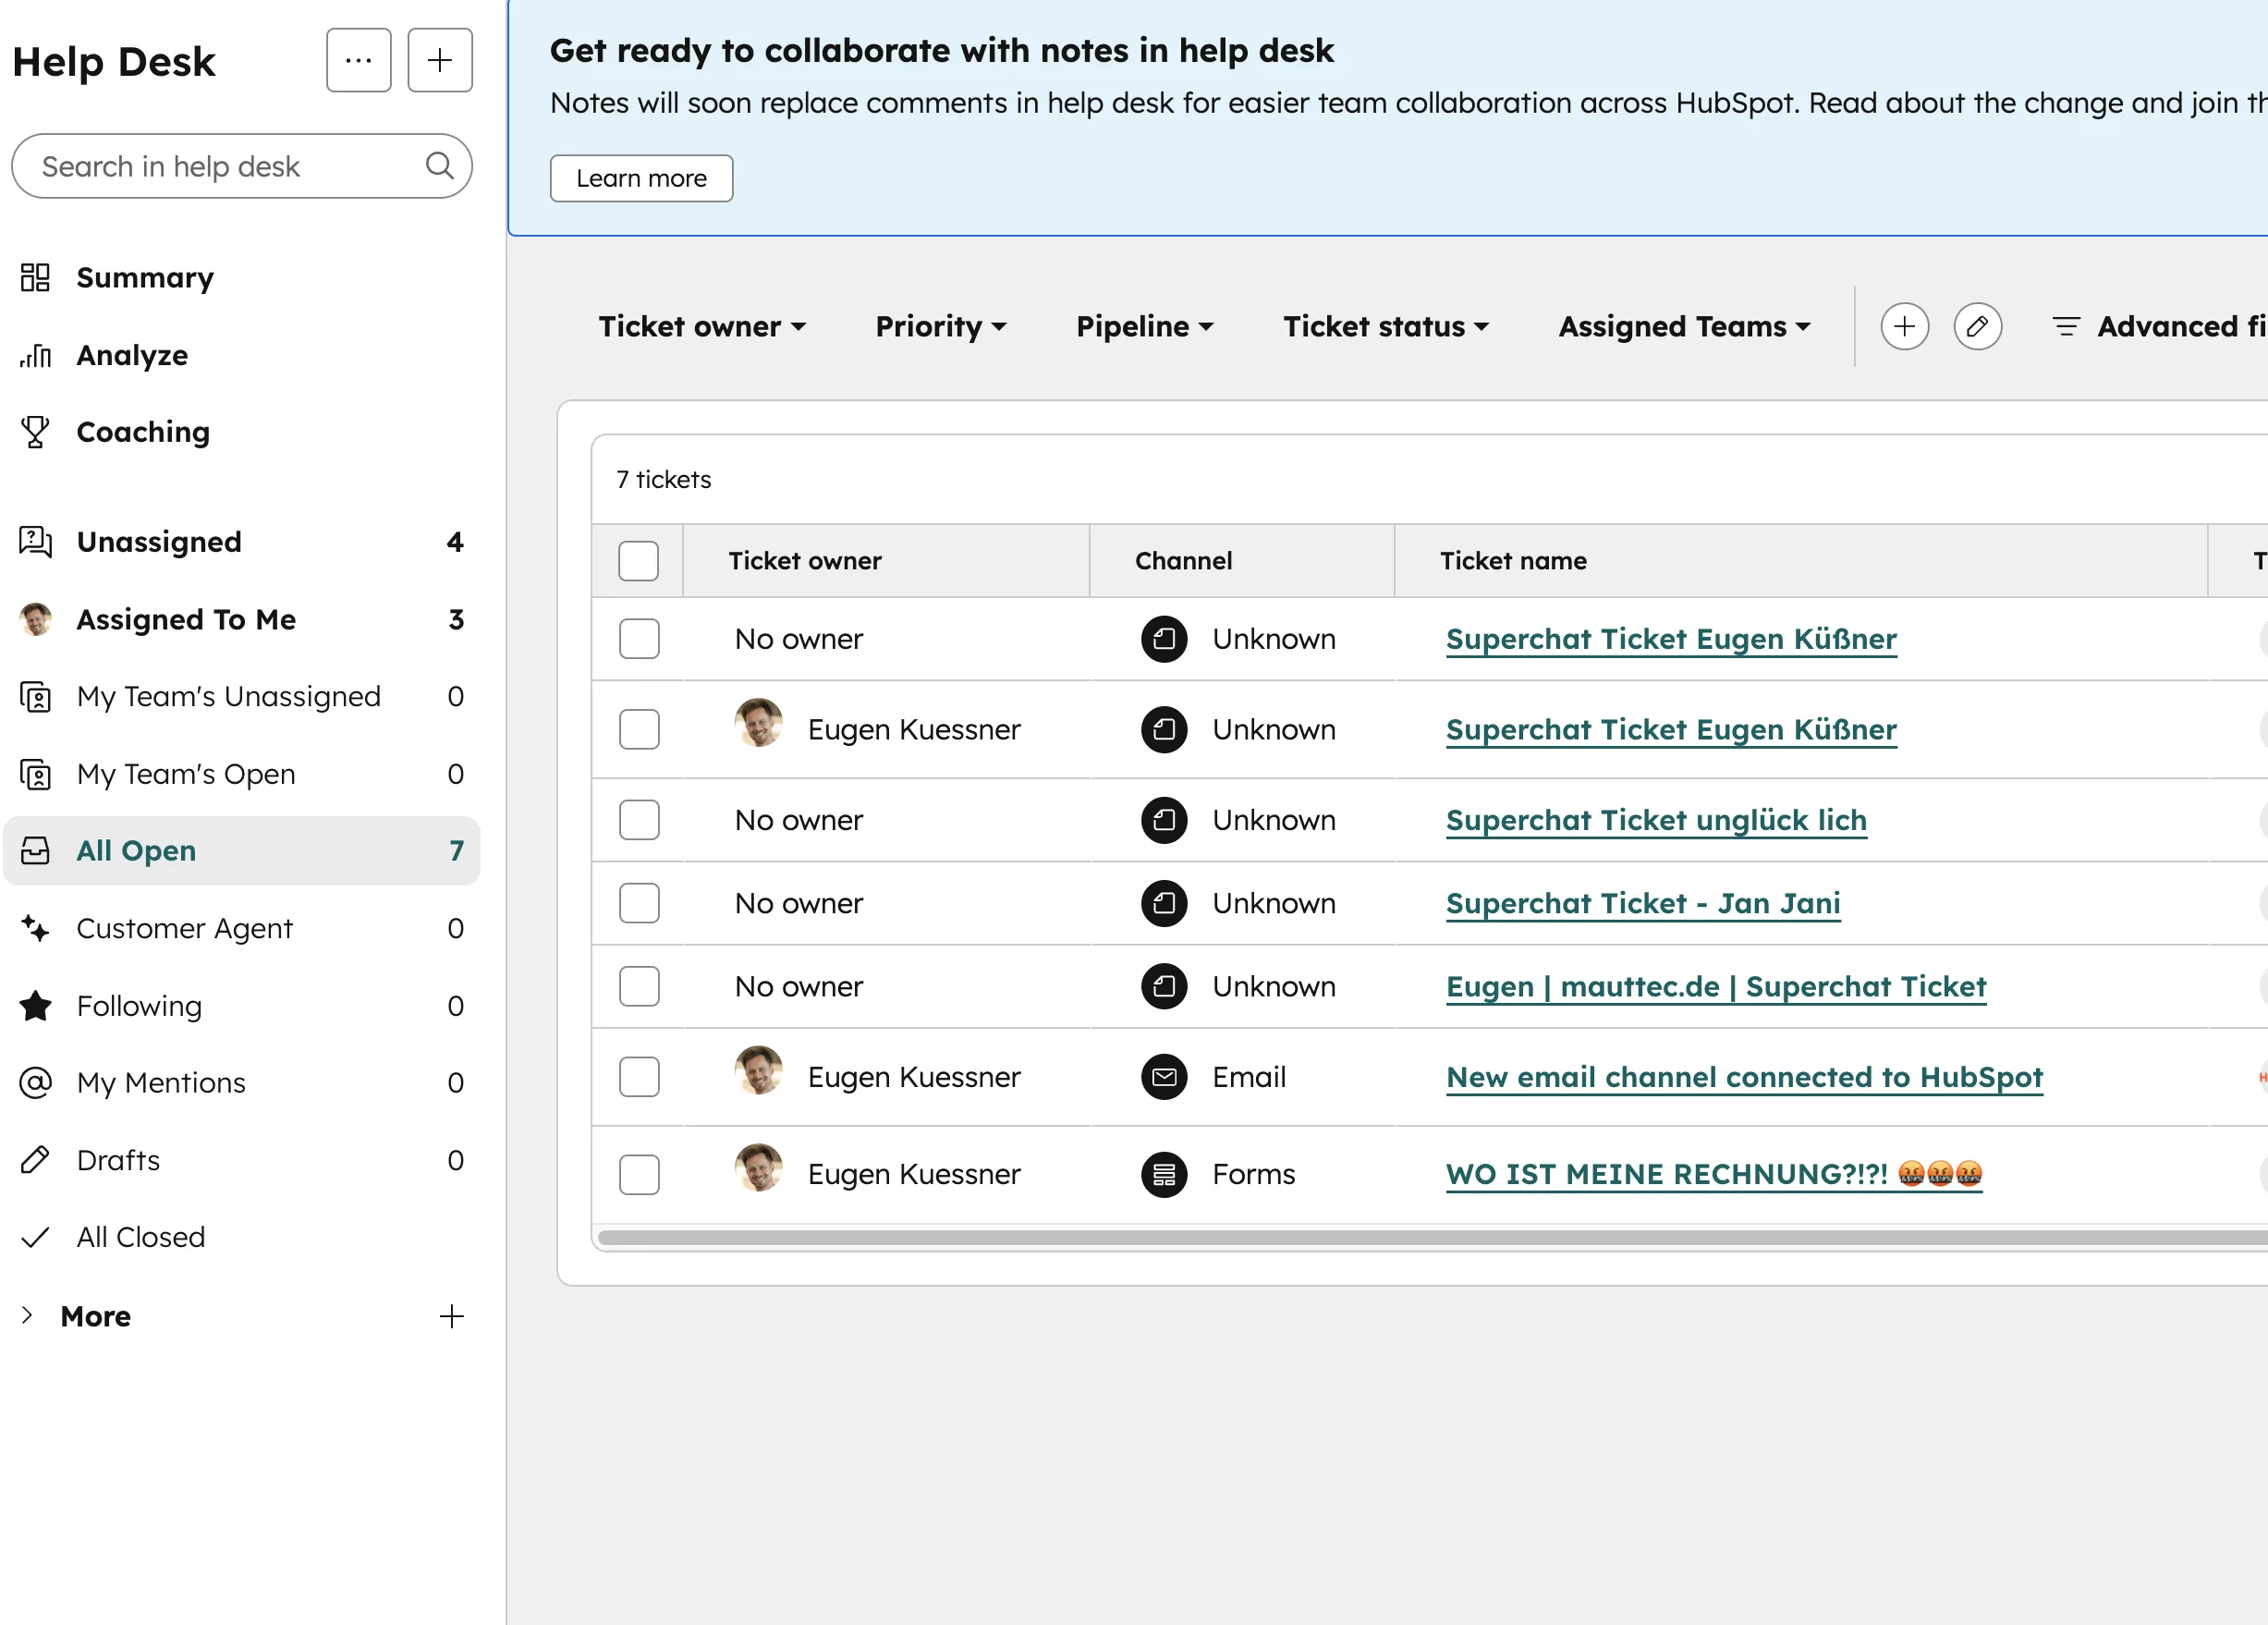Expand the More section in sidebar
The image size is (2268, 1625).
click(95, 1316)
